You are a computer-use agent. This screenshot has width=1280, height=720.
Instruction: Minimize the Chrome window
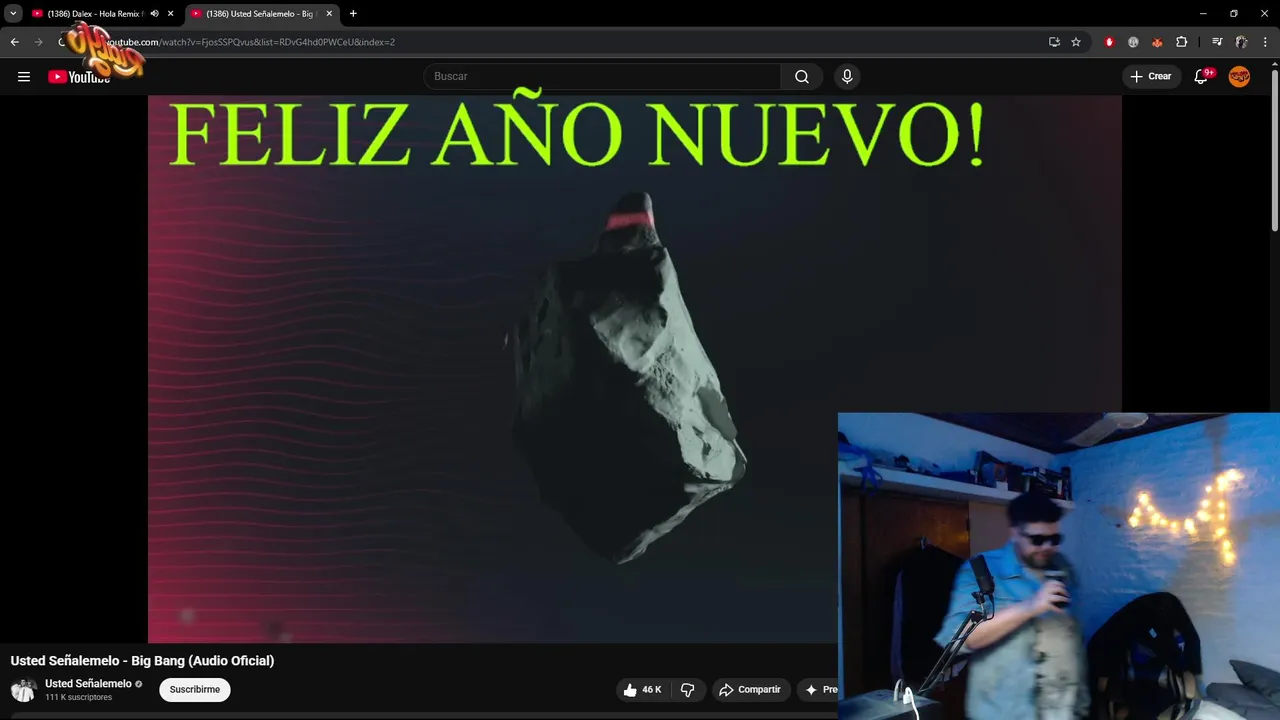click(x=1203, y=14)
